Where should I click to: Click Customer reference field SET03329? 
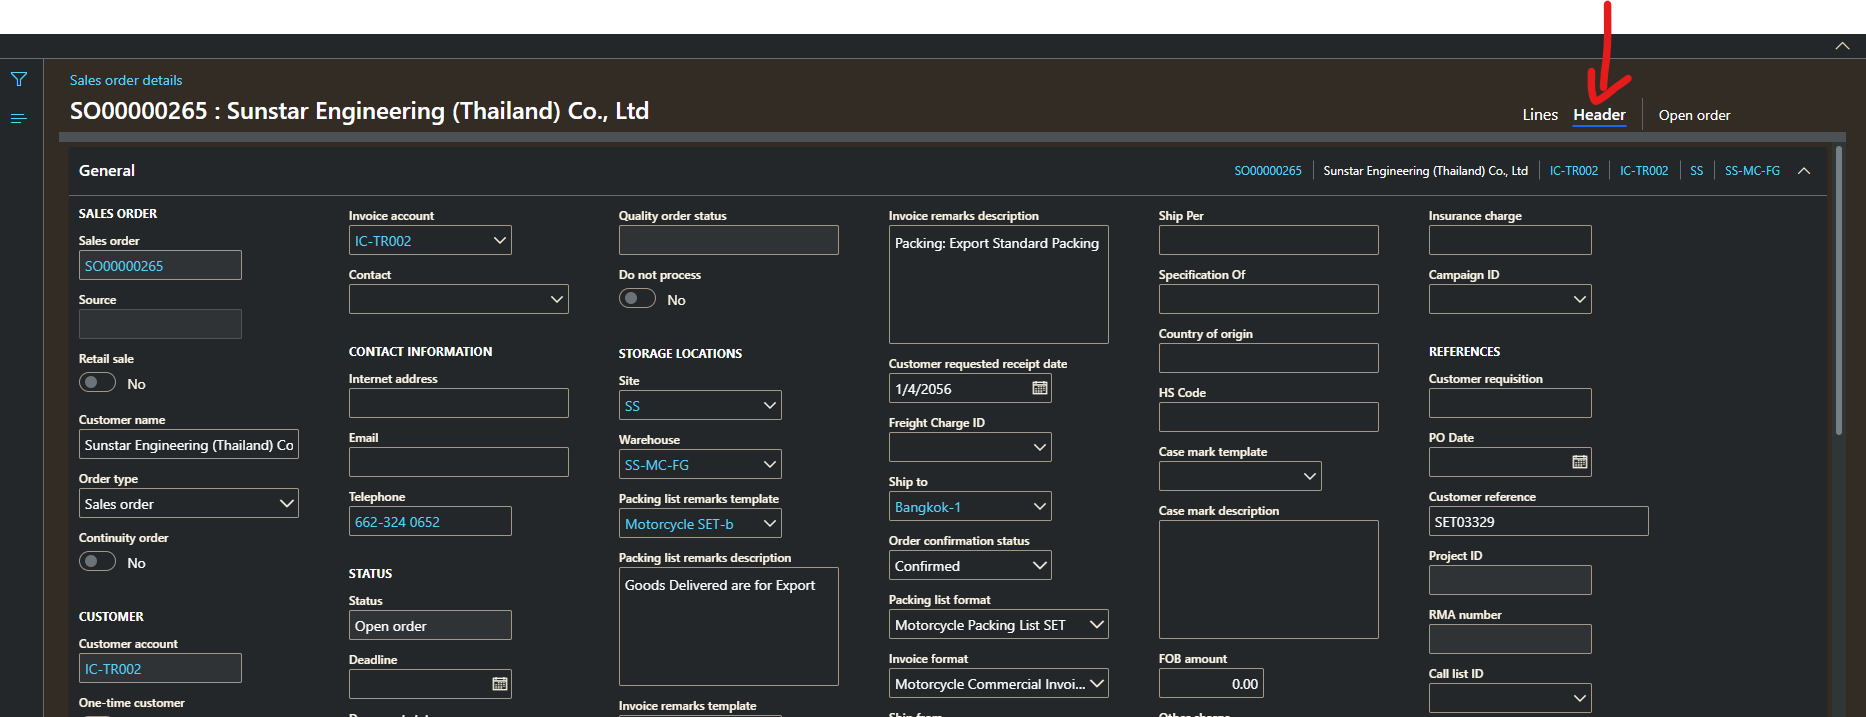coord(1538,521)
